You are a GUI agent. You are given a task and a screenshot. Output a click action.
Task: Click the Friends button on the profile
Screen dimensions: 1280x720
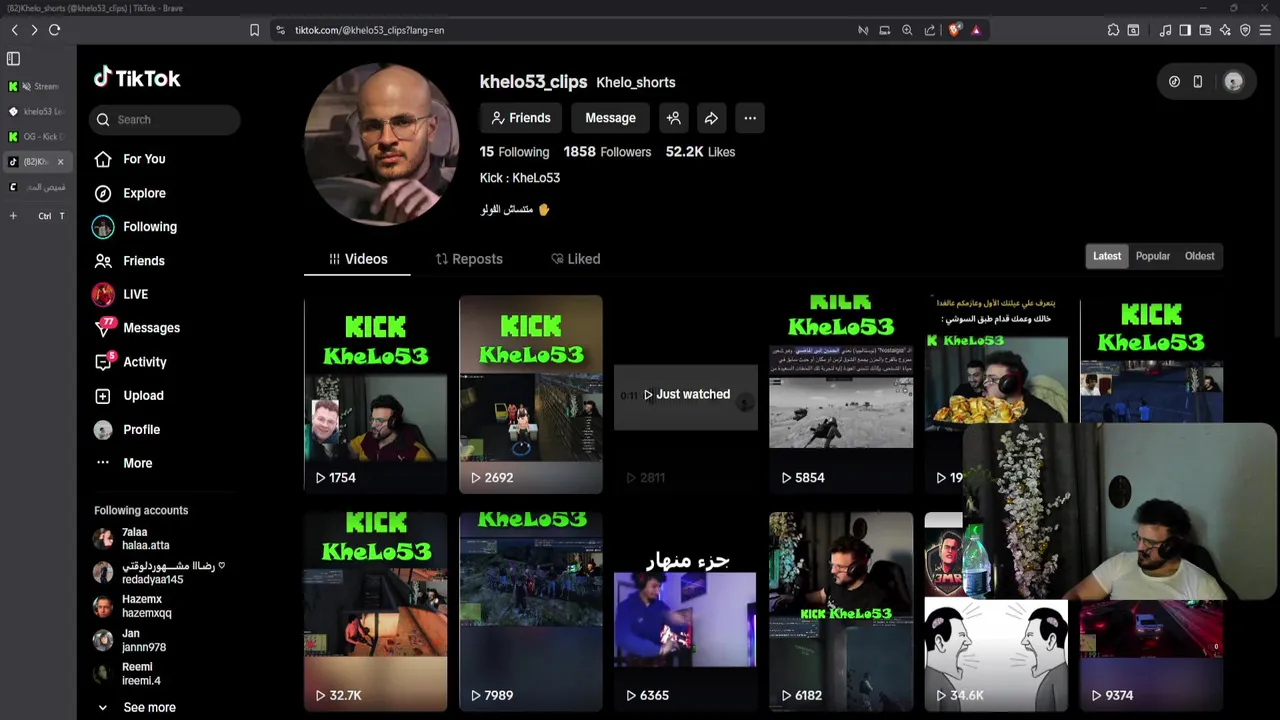click(521, 118)
